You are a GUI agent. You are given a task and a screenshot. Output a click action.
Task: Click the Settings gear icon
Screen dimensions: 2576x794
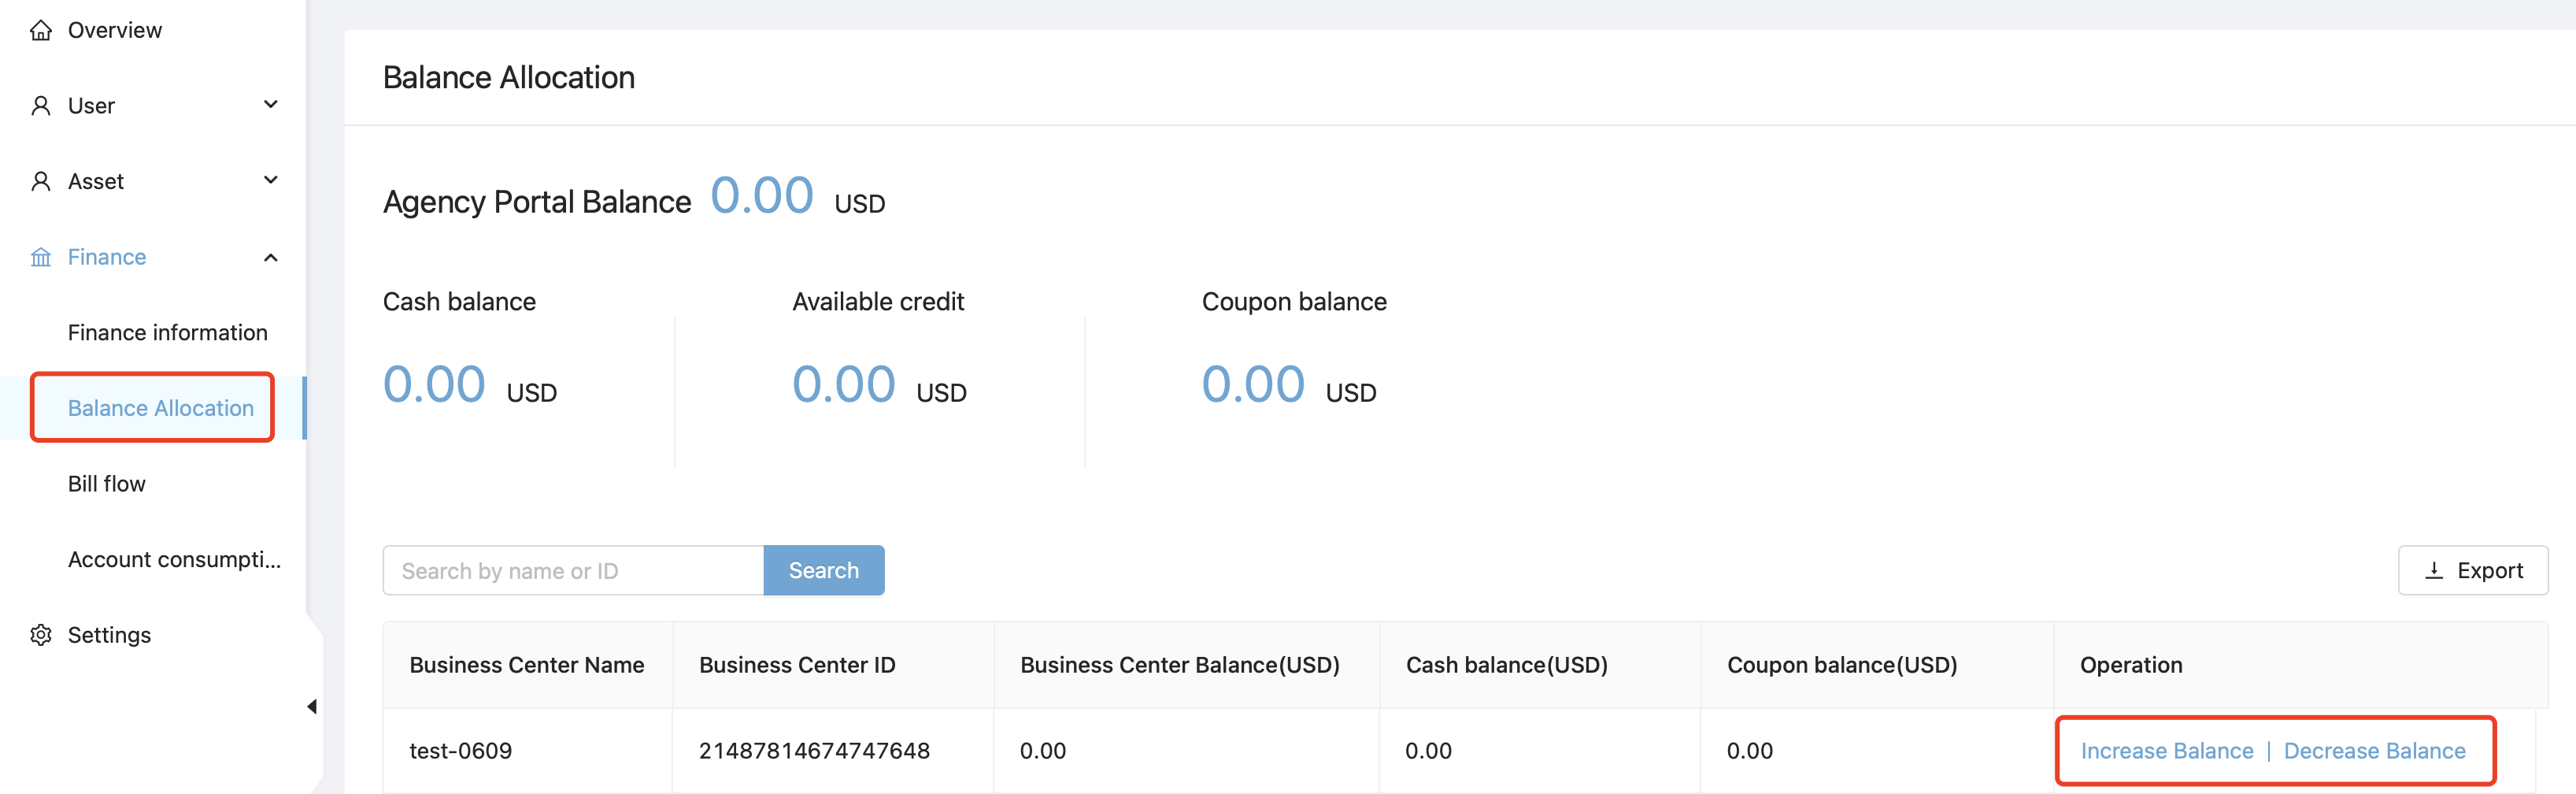pos(41,635)
